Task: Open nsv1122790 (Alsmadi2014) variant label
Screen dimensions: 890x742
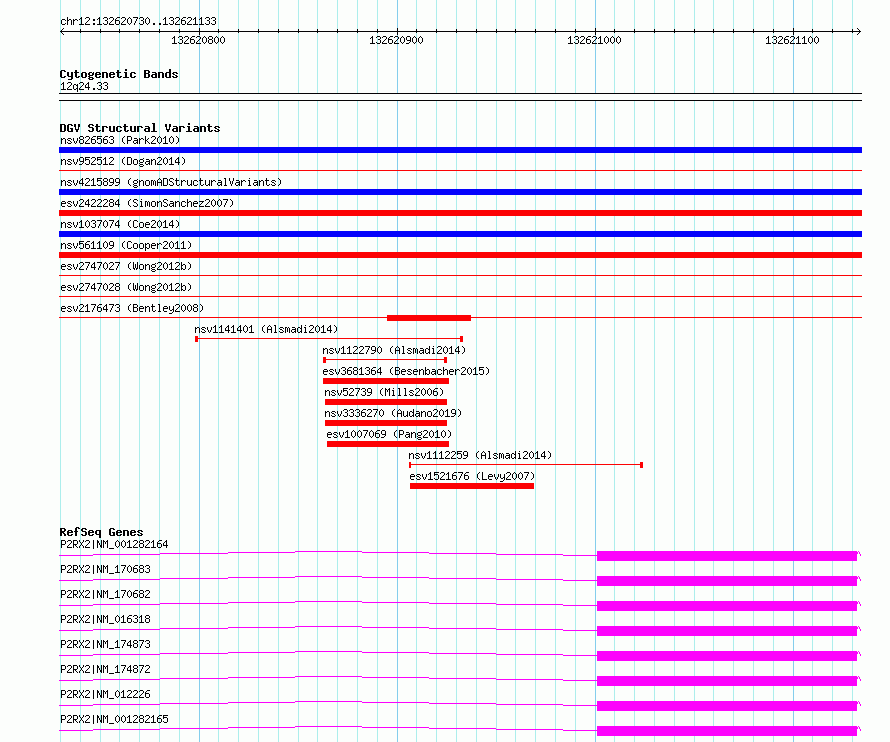Action: 394,350
